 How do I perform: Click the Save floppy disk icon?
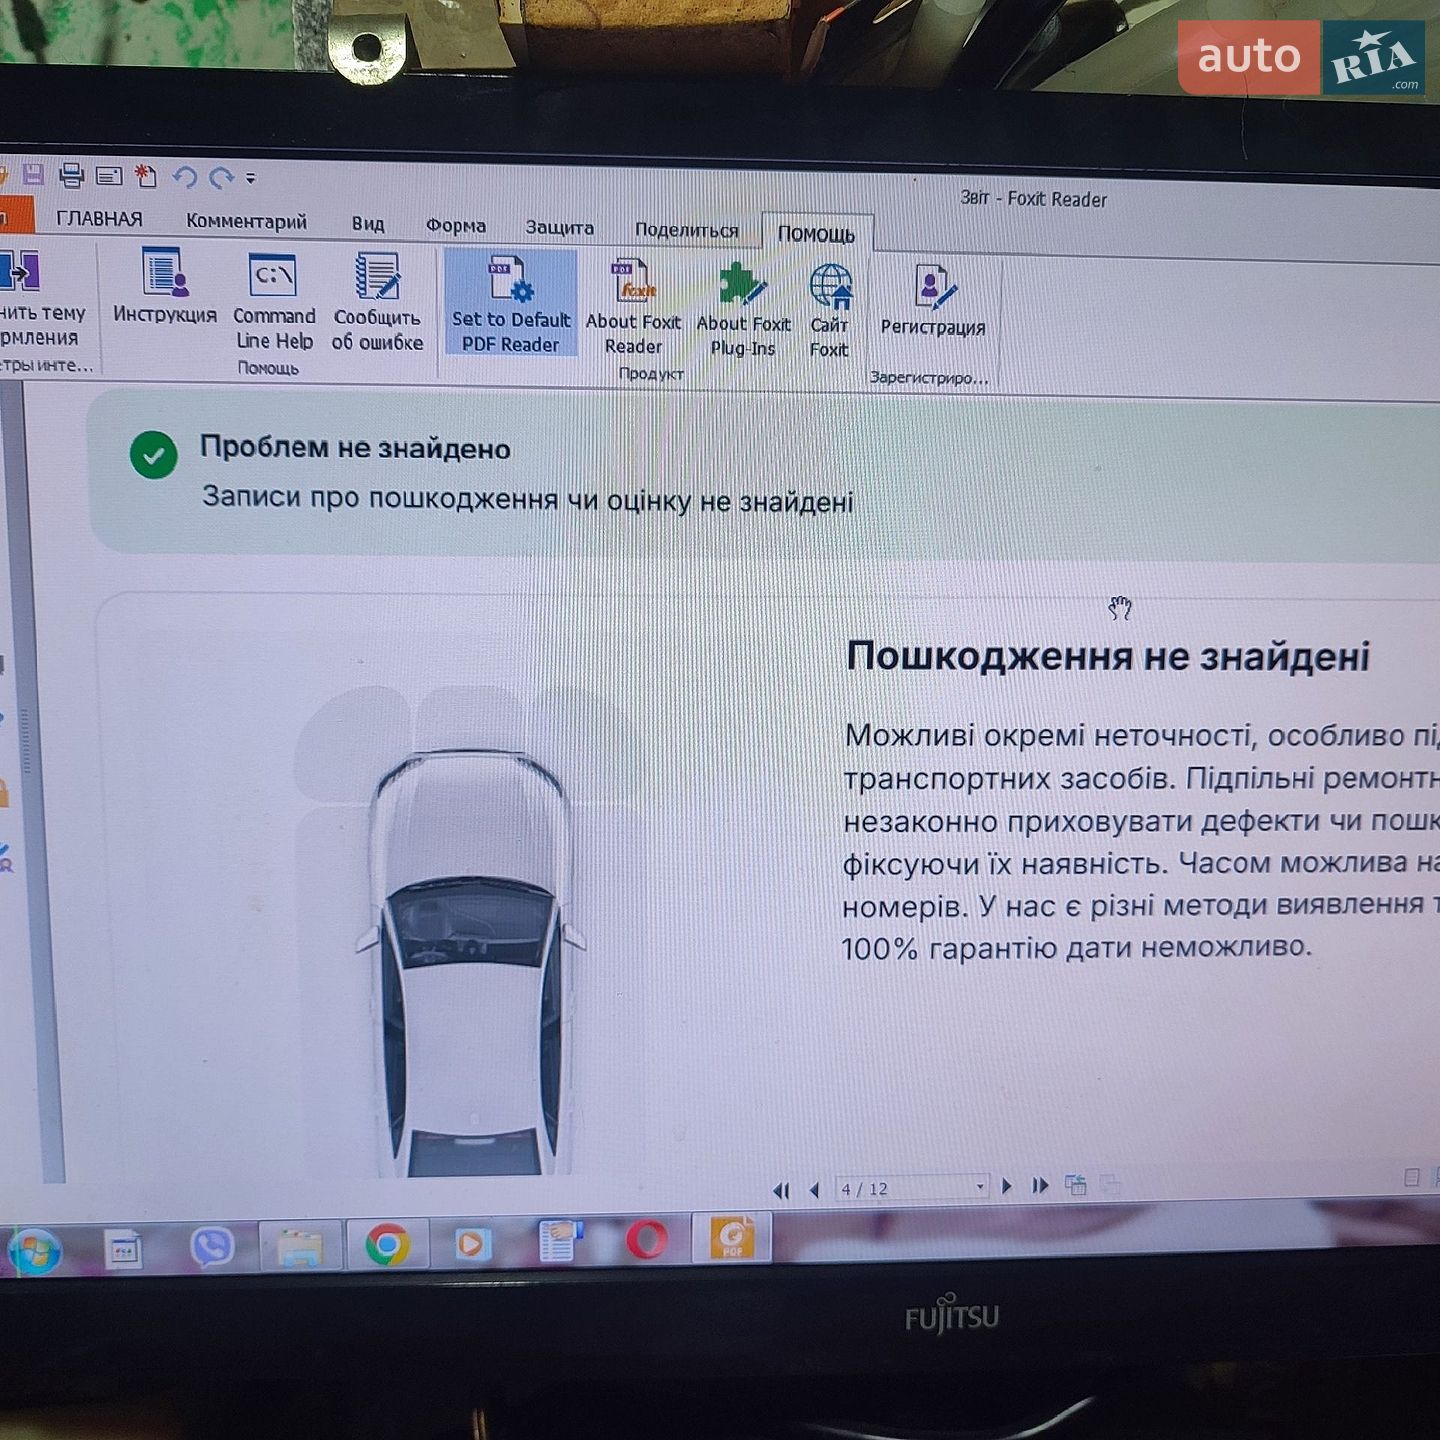(33, 174)
